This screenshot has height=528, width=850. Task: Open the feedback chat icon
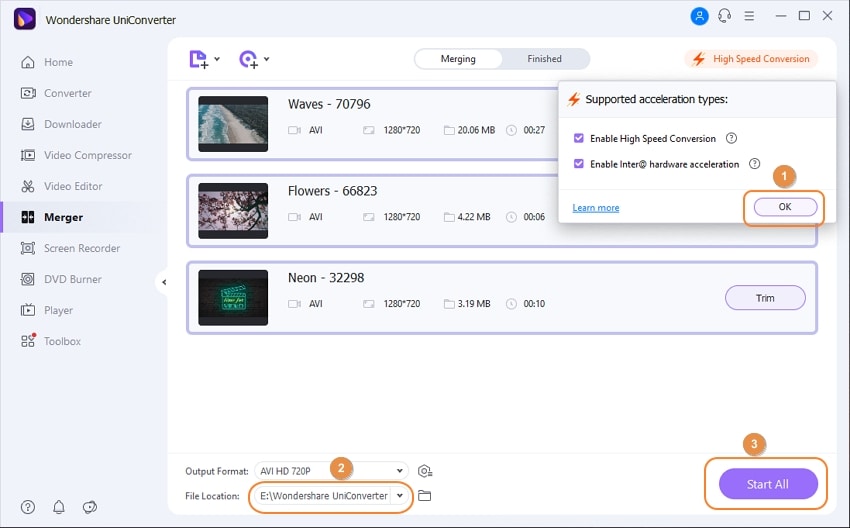click(x=89, y=507)
